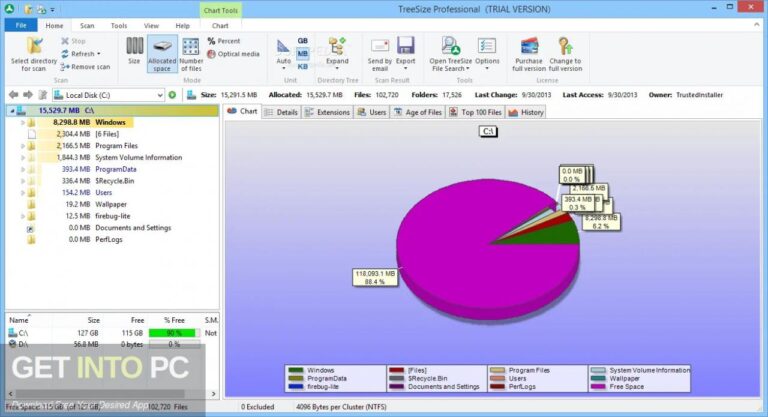Open Optical media option
Image resolution: width=768 pixels, height=417 pixels.
(x=233, y=54)
